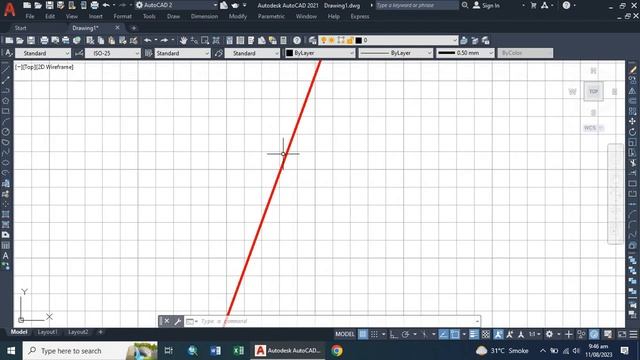
Task: Add a new drawing tab with plus
Action: [x=133, y=28]
